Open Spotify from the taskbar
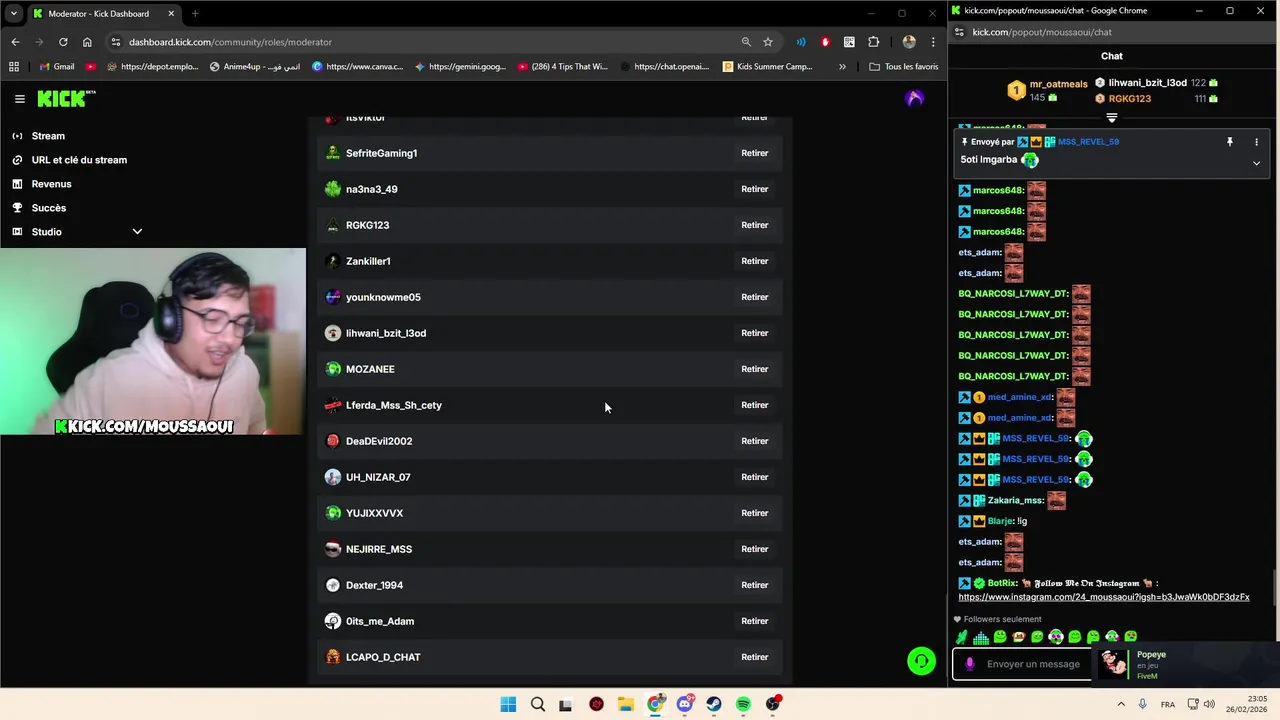The height and width of the screenshot is (720, 1280). pyautogui.click(x=743, y=704)
